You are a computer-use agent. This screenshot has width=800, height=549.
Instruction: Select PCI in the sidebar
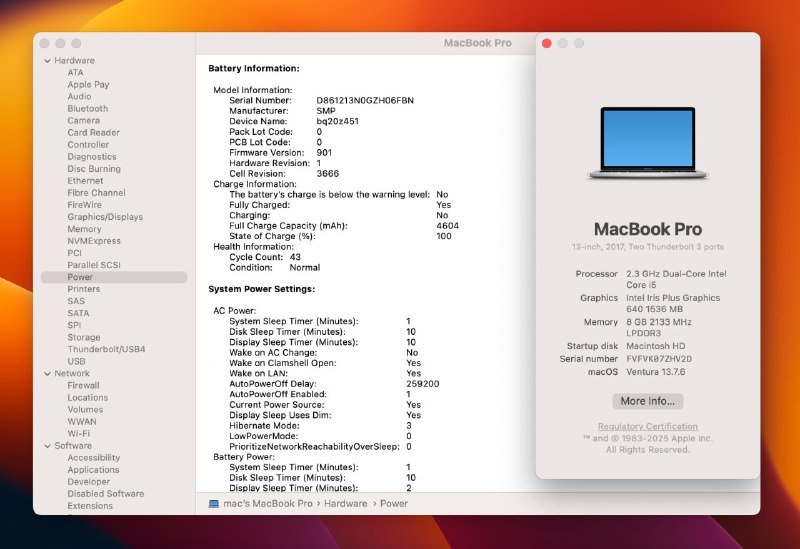tap(74, 253)
